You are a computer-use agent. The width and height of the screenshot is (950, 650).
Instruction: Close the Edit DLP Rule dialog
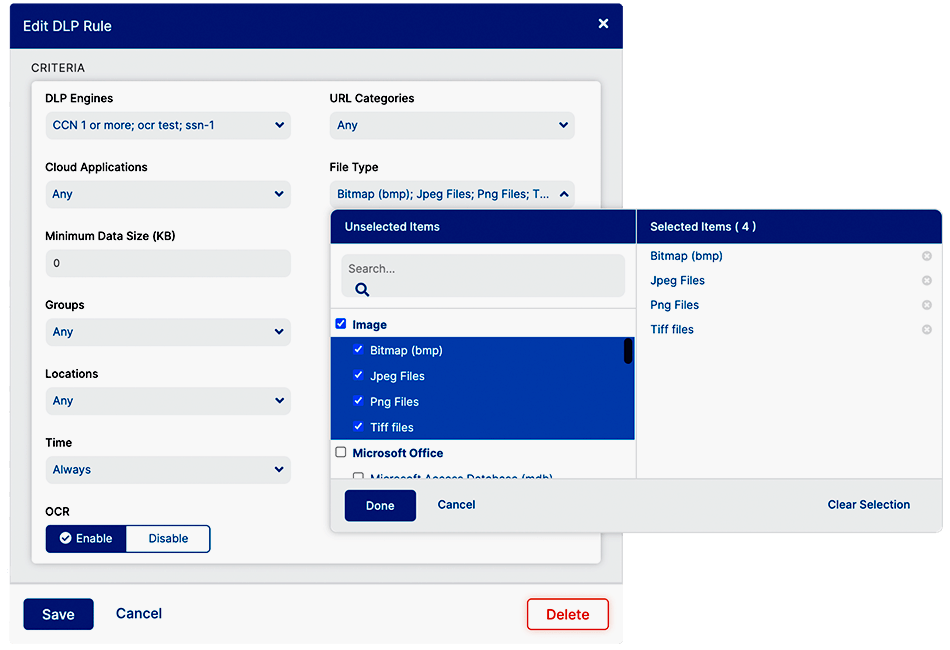coord(603,23)
